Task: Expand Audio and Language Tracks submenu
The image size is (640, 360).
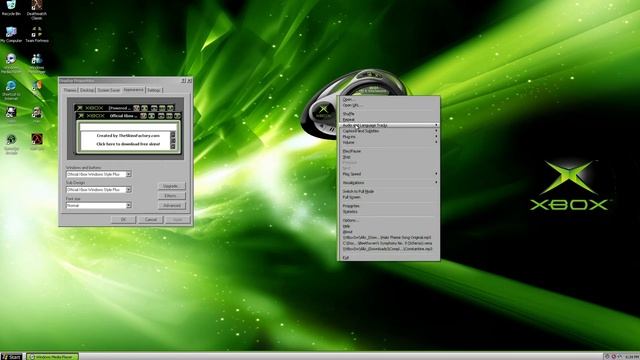Action: click(x=389, y=125)
